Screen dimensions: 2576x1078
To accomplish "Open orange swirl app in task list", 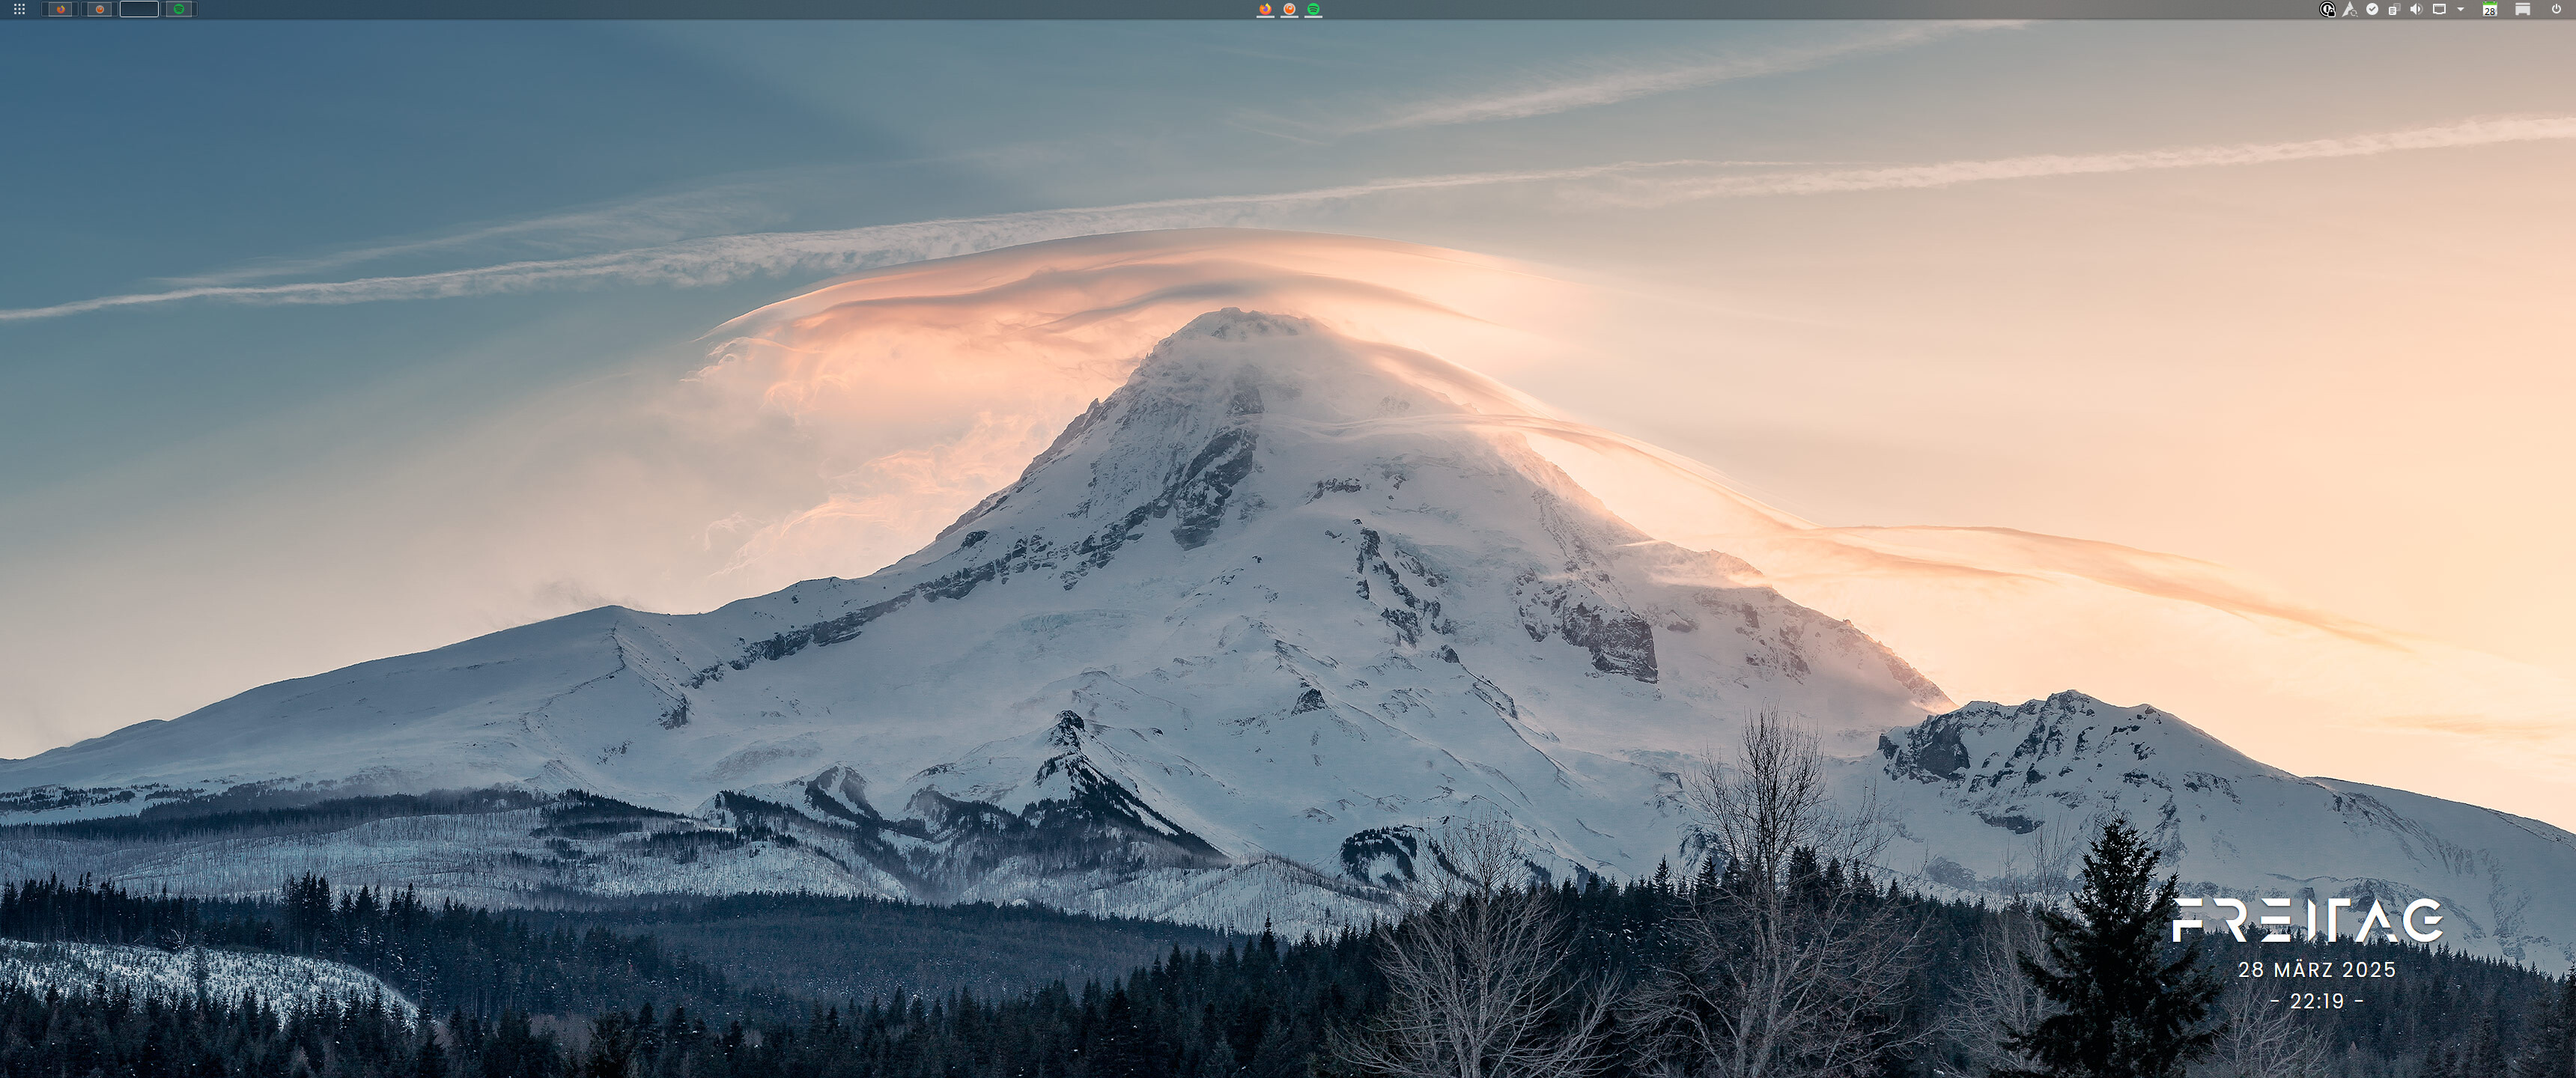I will pyautogui.click(x=1289, y=9).
